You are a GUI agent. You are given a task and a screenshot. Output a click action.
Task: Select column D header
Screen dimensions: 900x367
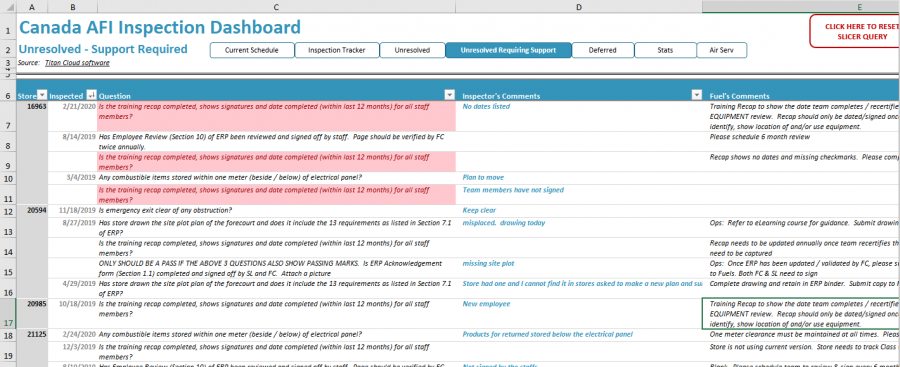point(579,7)
